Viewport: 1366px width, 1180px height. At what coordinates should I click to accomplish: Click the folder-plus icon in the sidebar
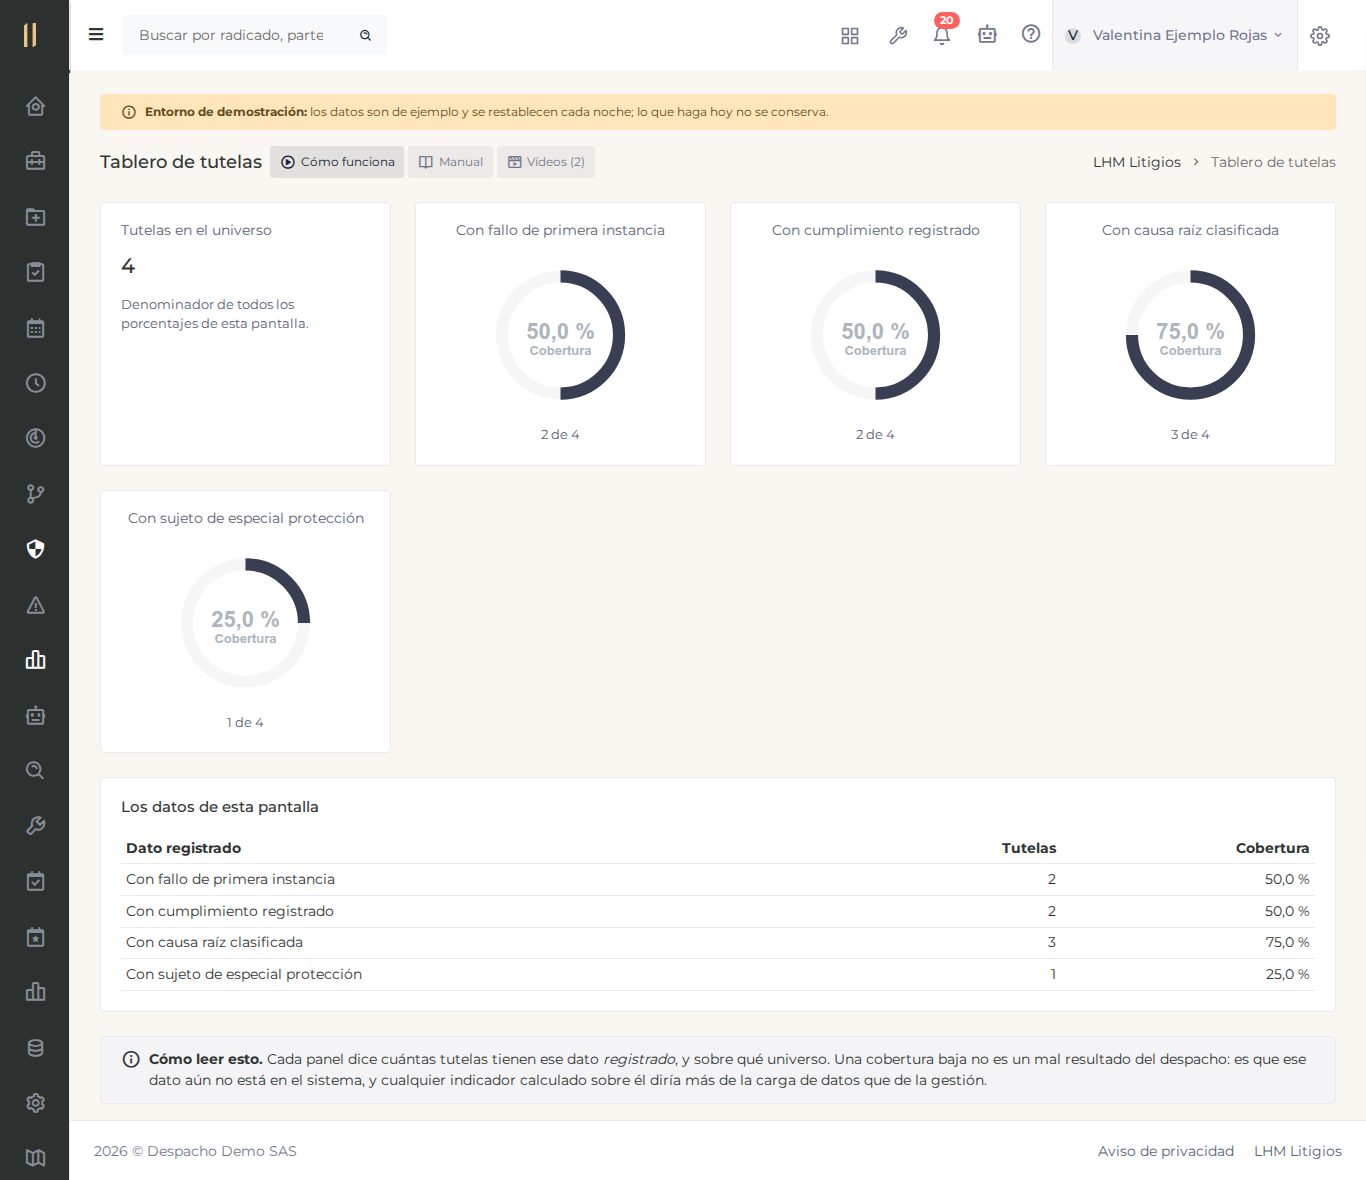[35, 217]
